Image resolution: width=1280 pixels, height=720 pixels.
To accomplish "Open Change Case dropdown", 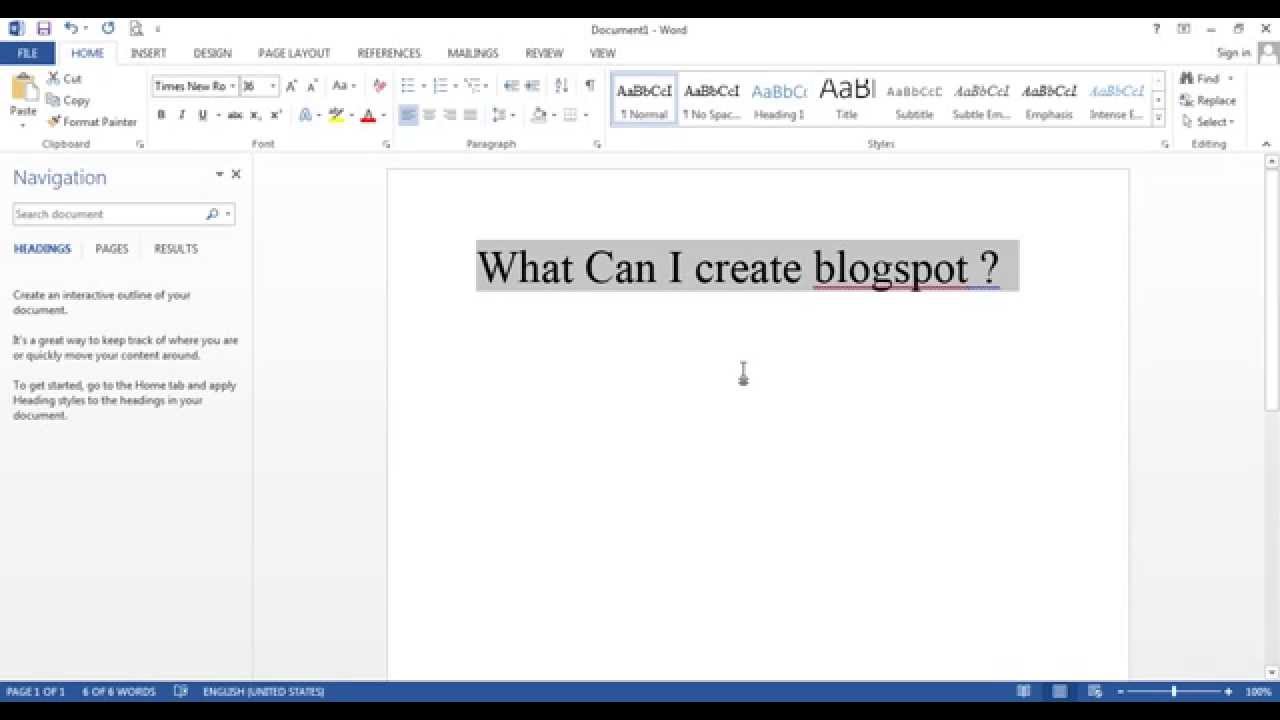I will 344,86.
